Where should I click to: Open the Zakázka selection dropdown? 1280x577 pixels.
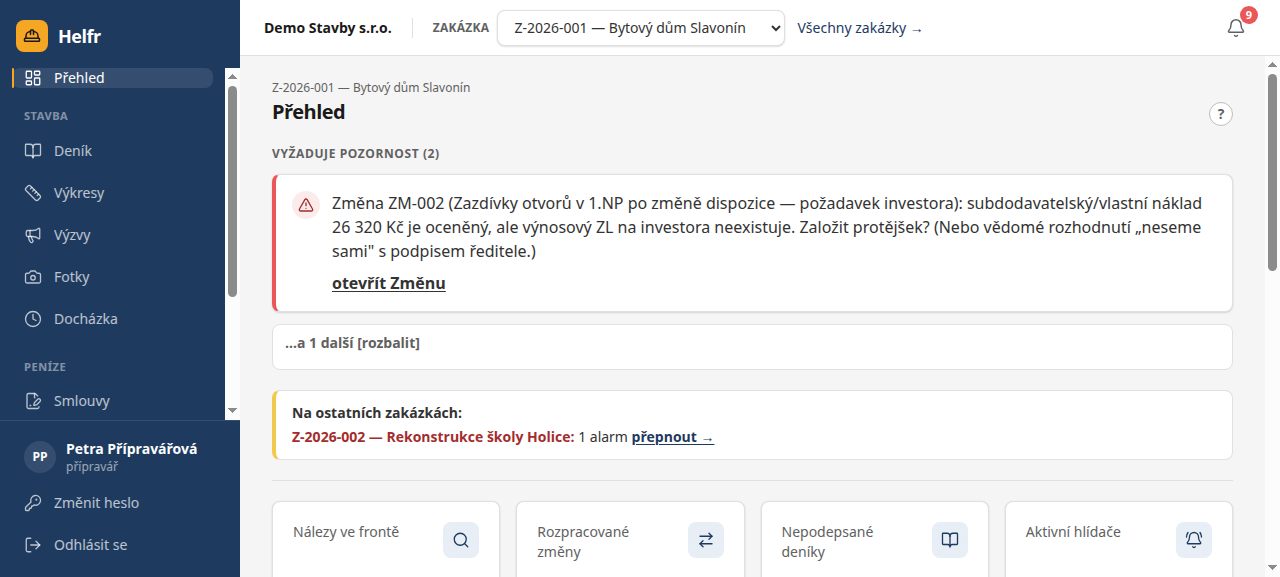click(641, 28)
